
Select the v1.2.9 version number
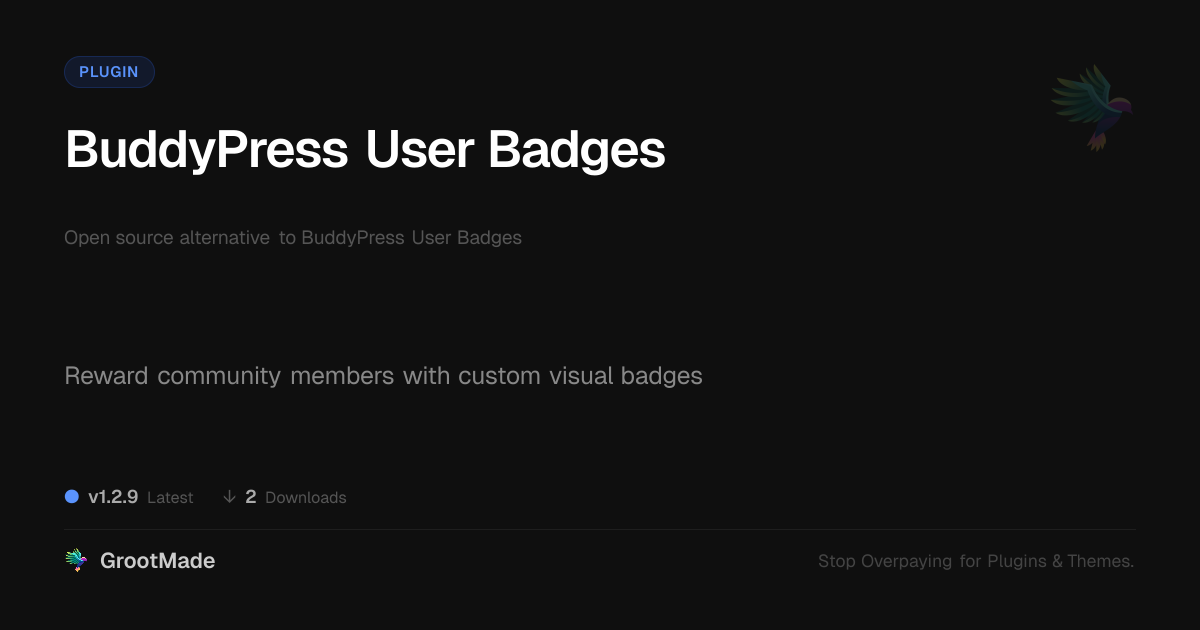coord(113,497)
